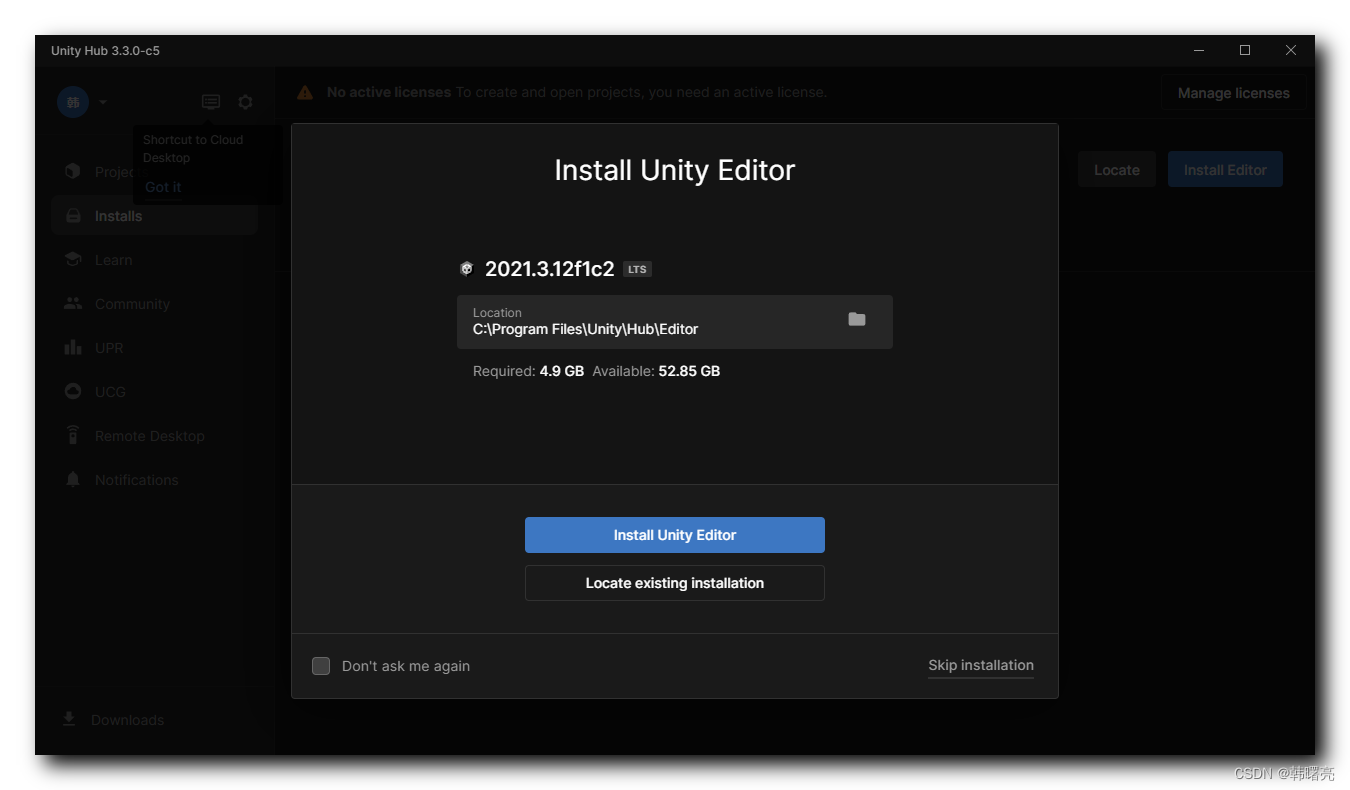Click the Unity cube icon beside 2021.3.12f1c2
Image resolution: width=1350 pixels, height=790 pixels.
(466, 268)
